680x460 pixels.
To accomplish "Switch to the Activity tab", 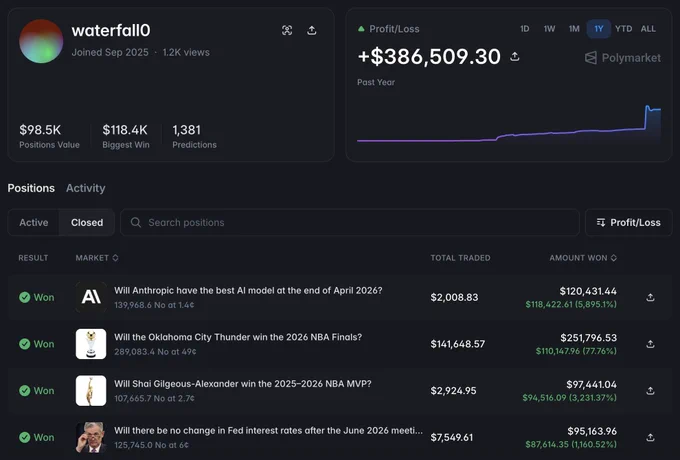I will (x=85, y=188).
